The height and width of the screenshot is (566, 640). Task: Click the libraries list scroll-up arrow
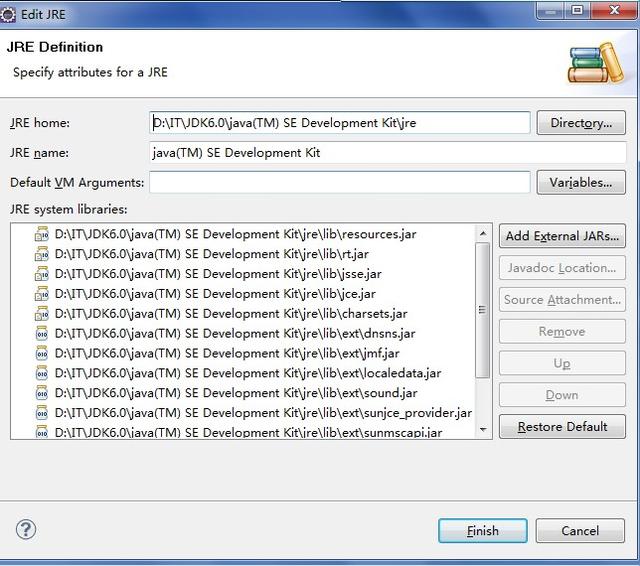(483, 233)
